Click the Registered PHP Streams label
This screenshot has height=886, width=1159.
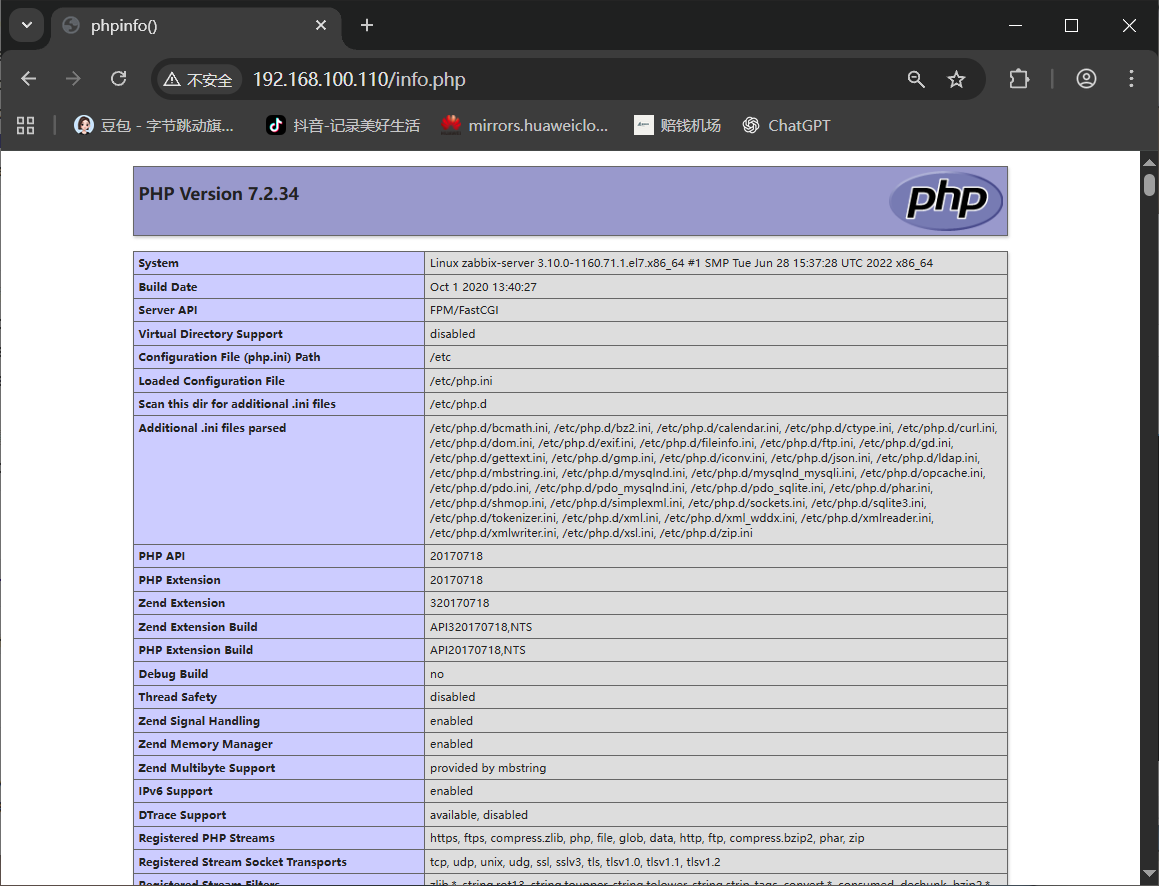[x=206, y=838]
